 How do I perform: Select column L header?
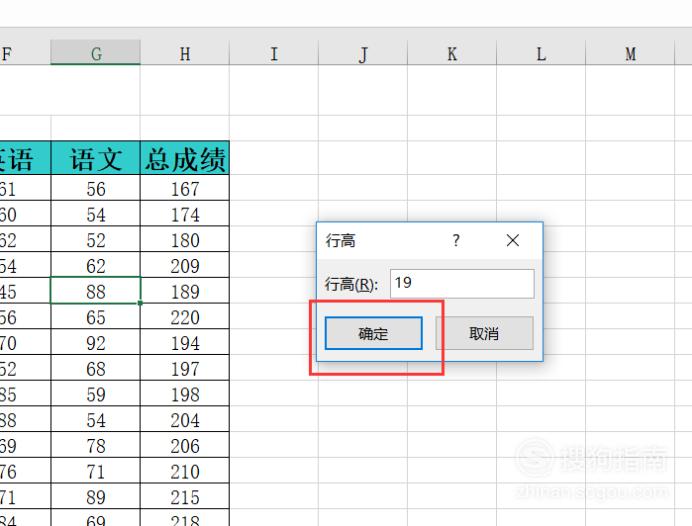tap(541, 53)
